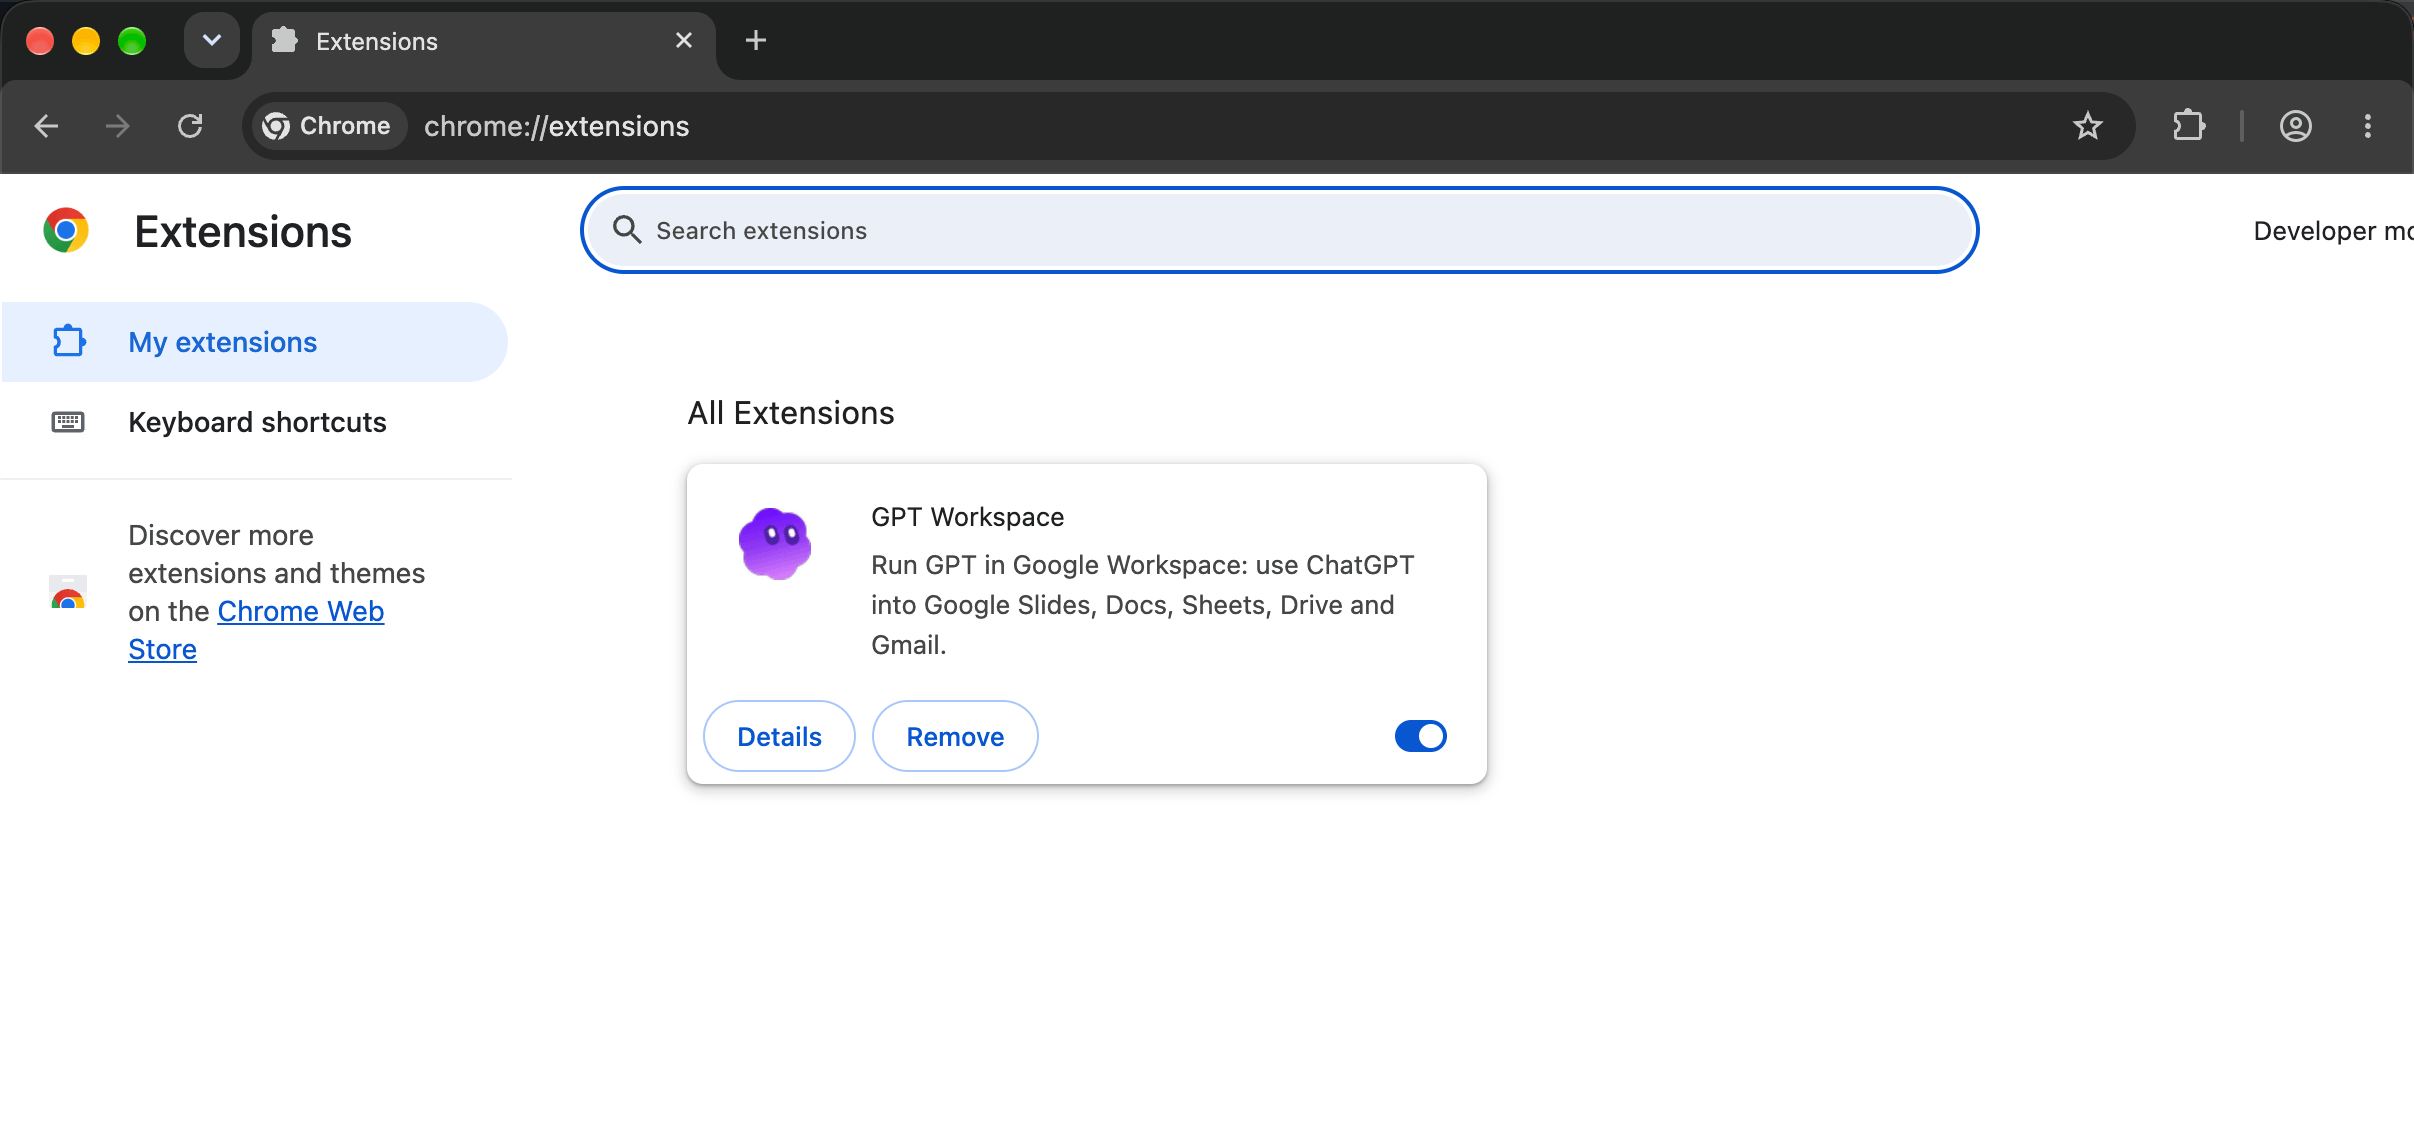
Task: Click the keyboard icon in the sidebar
Action: click(68, 422)
